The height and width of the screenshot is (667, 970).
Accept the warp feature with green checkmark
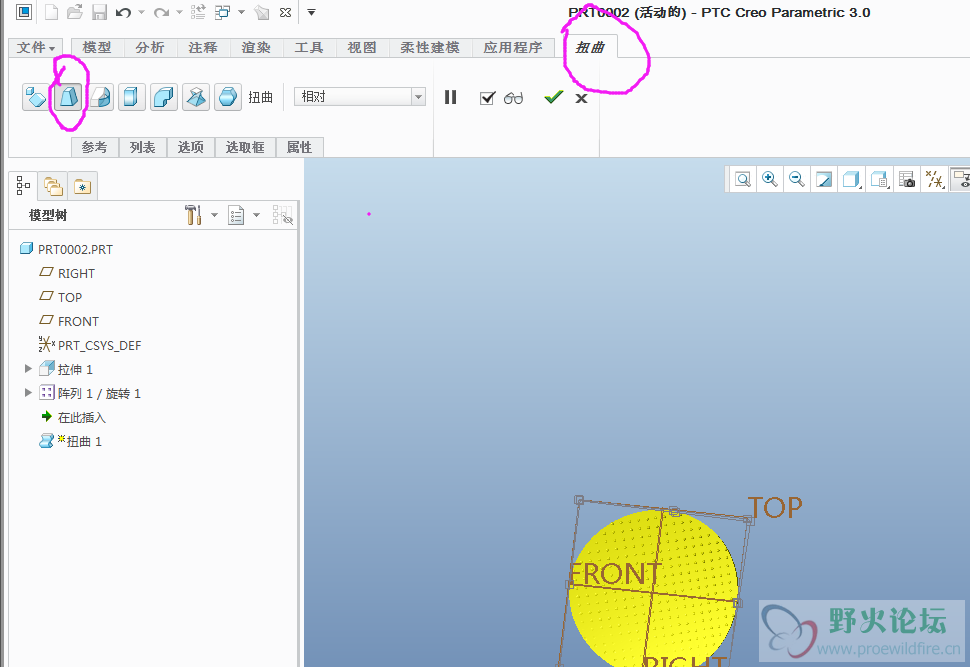pyautogui.click(x=554, y=97)
